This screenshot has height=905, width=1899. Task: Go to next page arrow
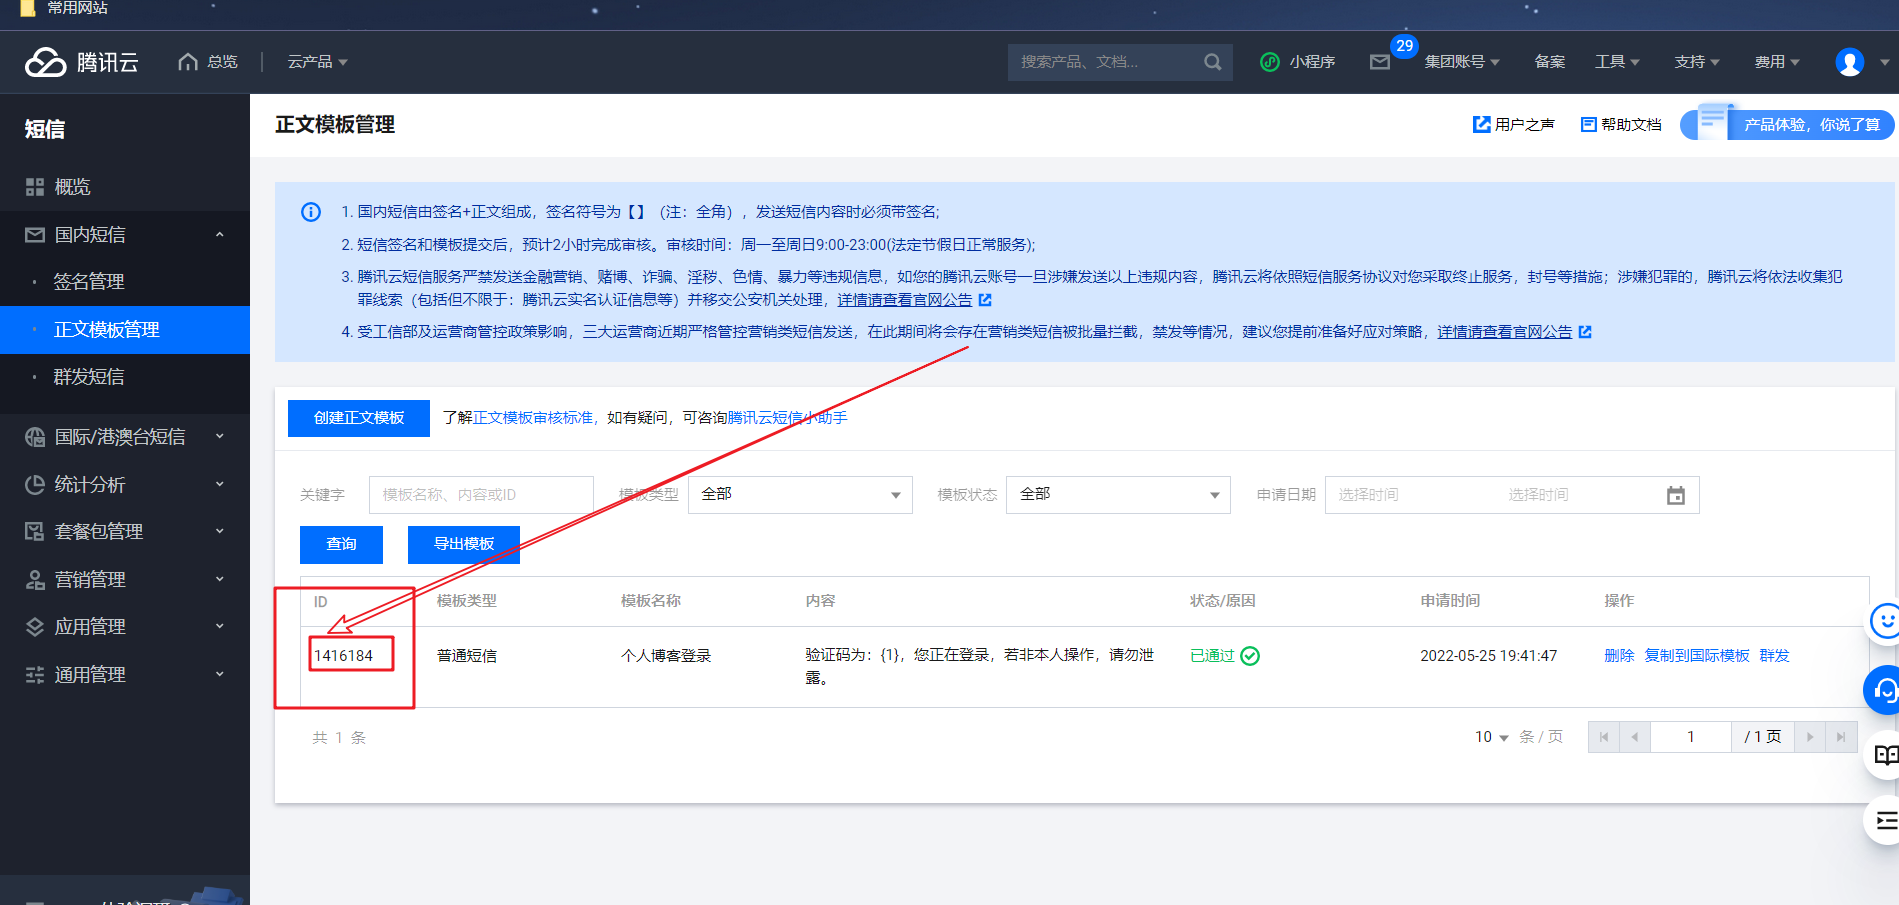pyautogui.click(x=1809, y=737)
